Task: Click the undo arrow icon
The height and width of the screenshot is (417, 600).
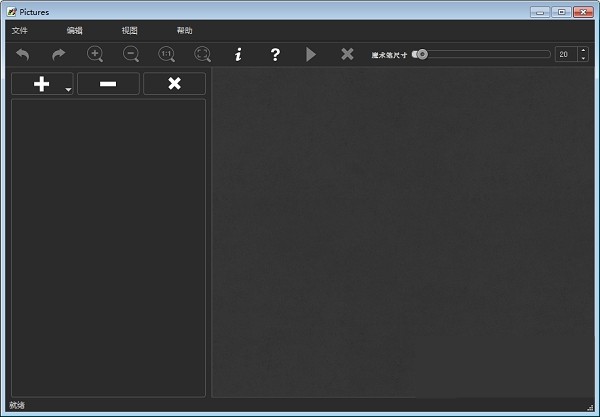Action: click(x=23, y=55)
